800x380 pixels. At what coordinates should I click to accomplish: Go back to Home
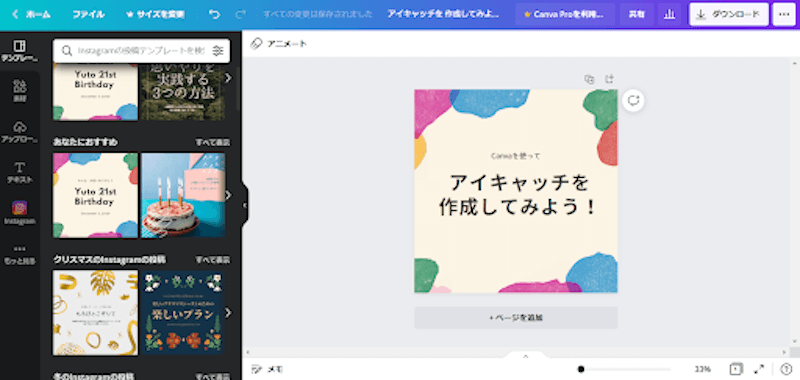coord(31,14)
